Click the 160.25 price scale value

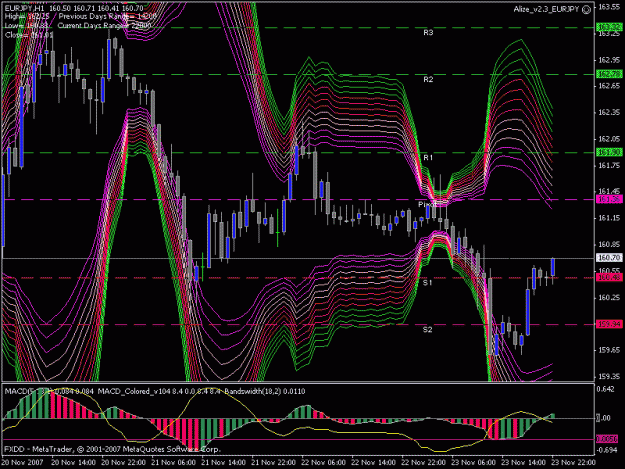609,298
